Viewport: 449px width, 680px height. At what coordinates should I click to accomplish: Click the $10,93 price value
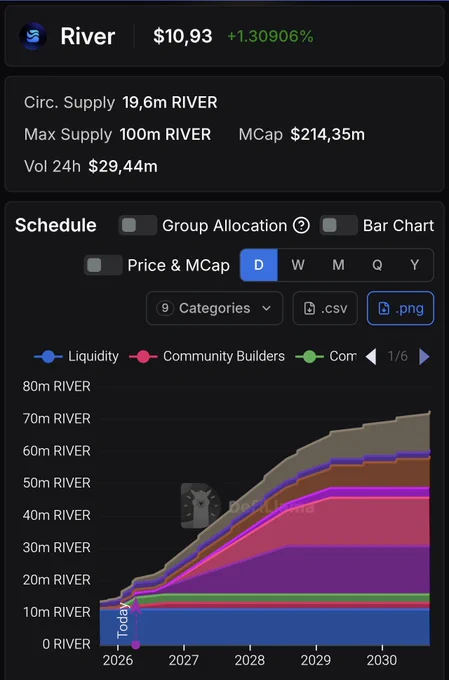pos(183,36)
